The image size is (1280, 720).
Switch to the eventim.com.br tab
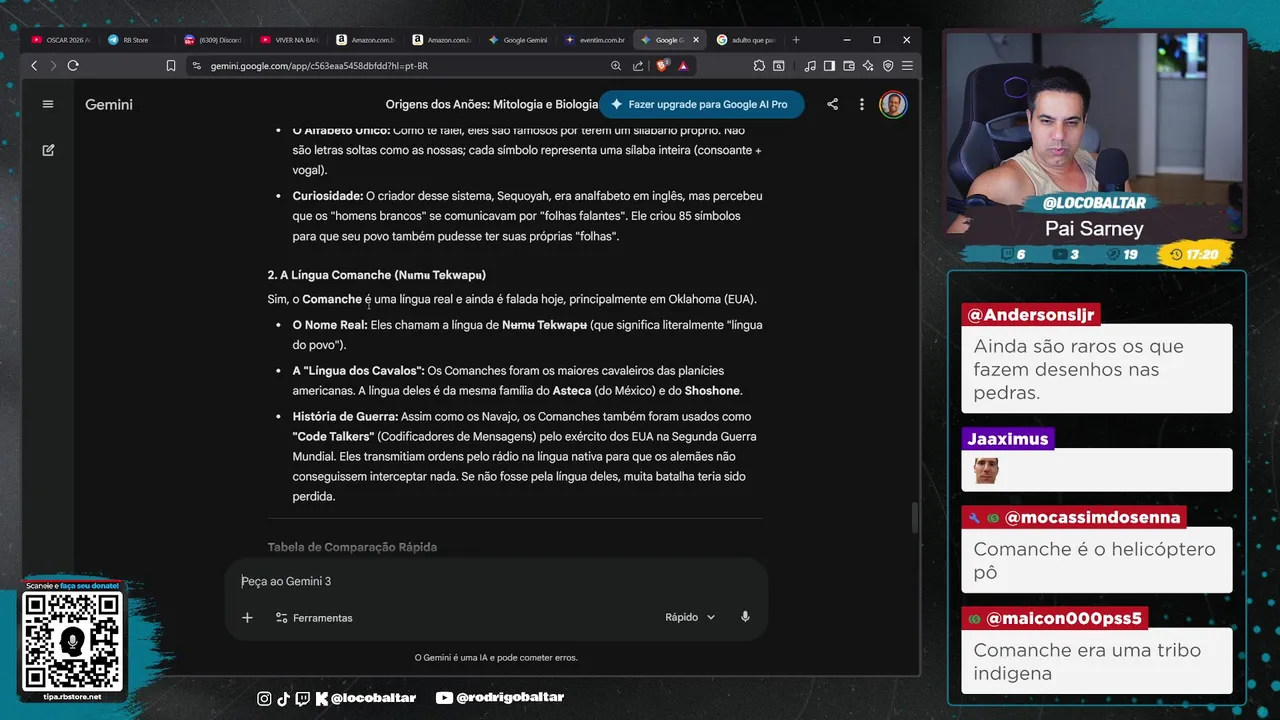[x=596, y=40]
